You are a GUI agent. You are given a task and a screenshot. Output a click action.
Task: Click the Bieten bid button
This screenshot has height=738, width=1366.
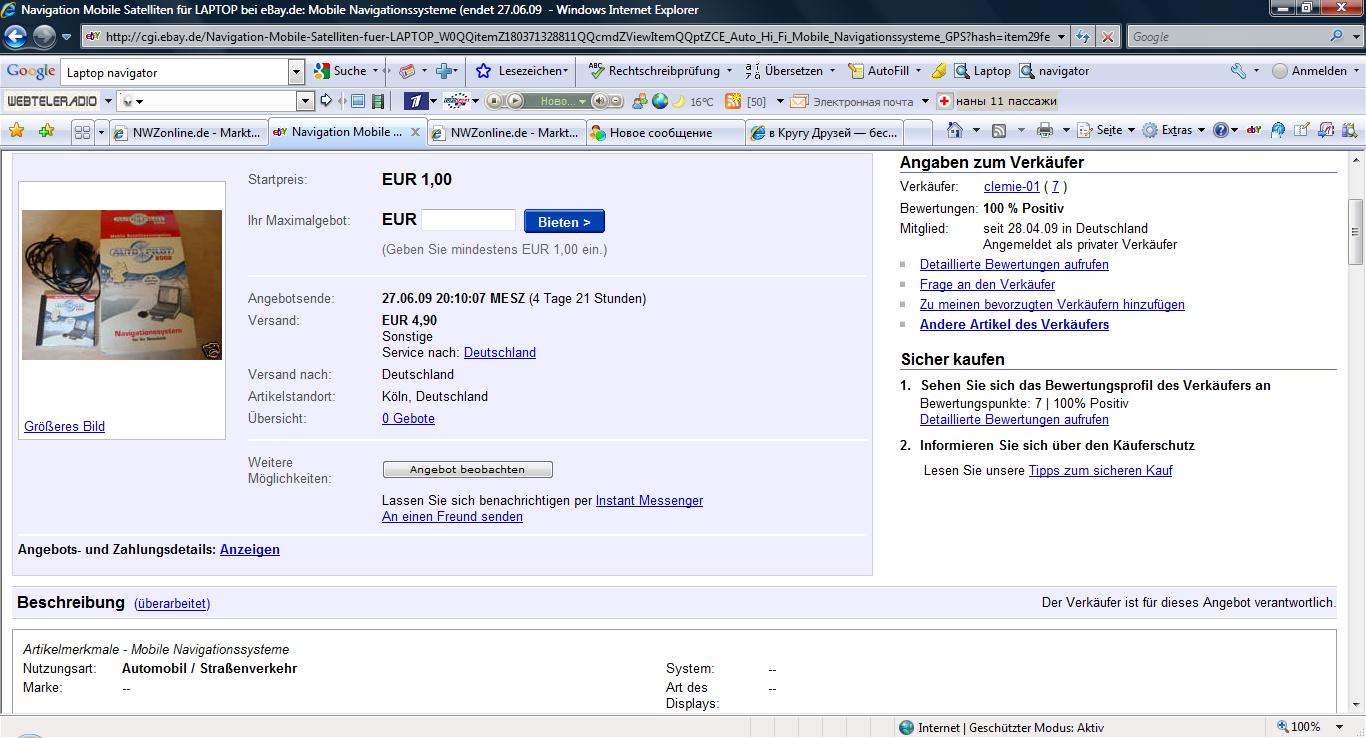pos(564,221)
